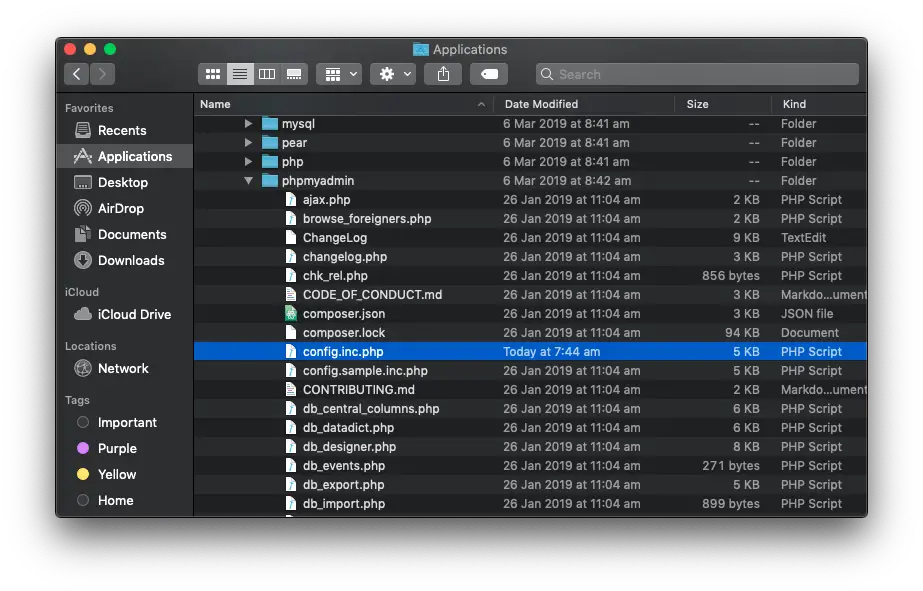Select the db_export.php file name
This screenshot has width=923, height=591.
(344, 484)
